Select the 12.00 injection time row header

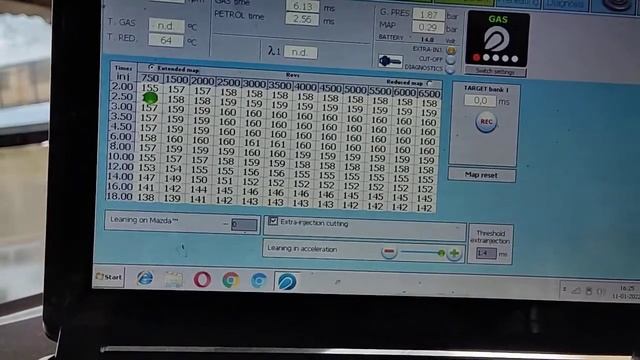(120, 166)
